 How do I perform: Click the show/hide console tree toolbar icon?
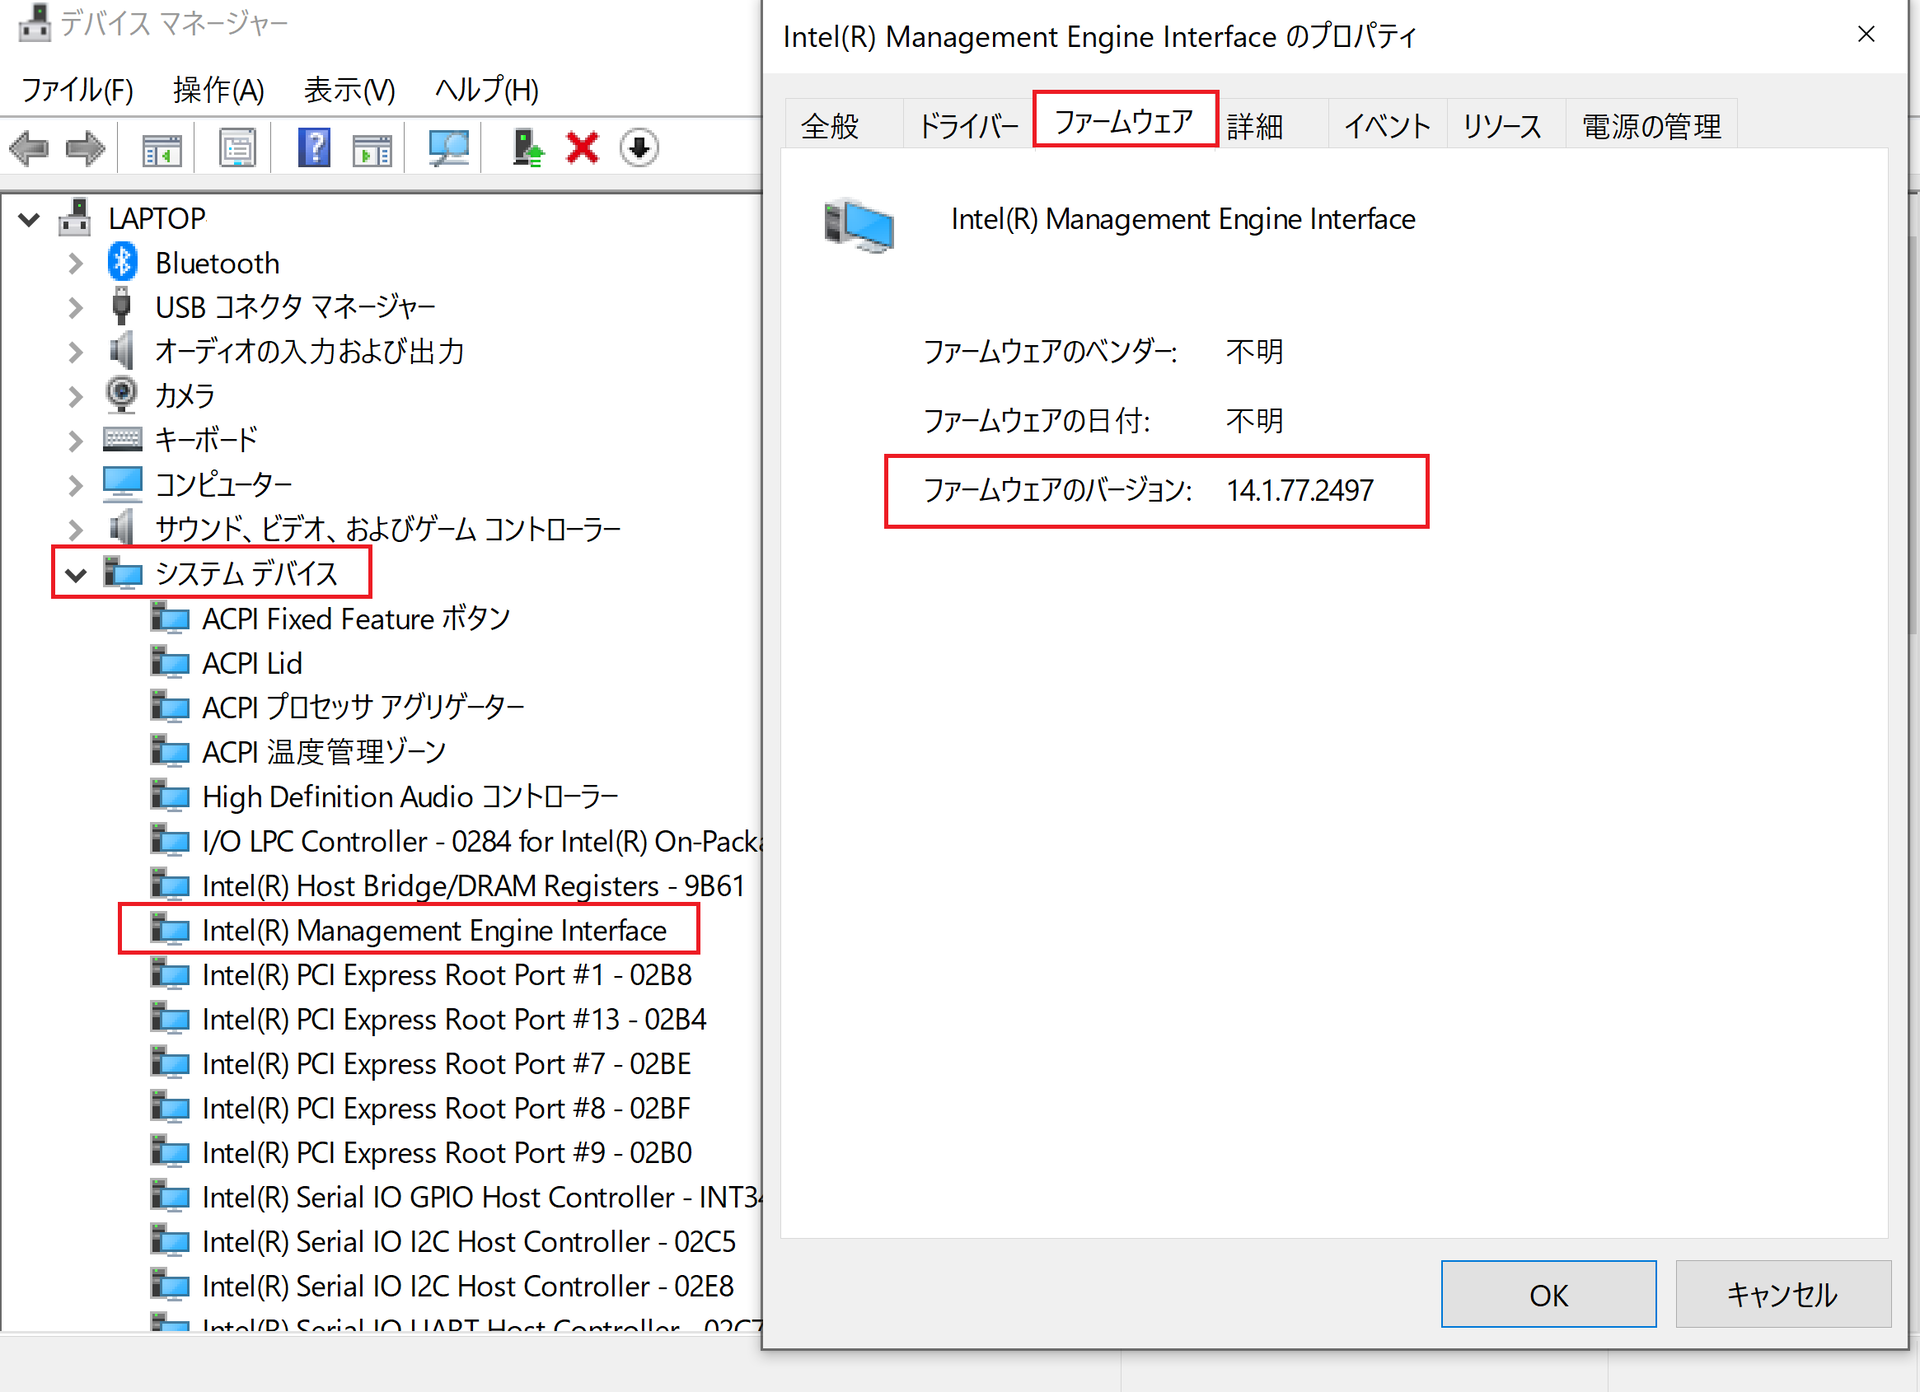point(162,149)
